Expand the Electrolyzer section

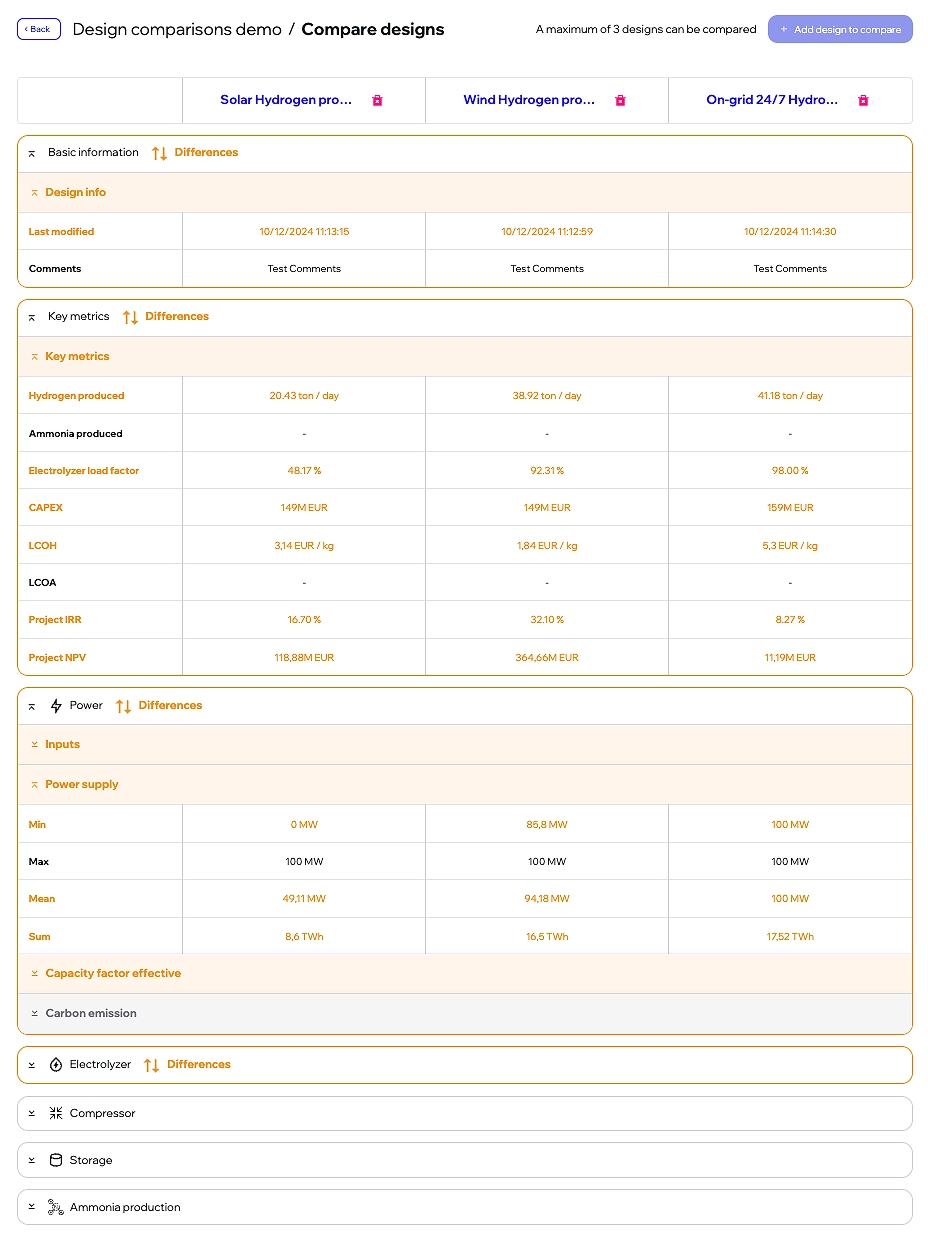tap(32, 1065)
